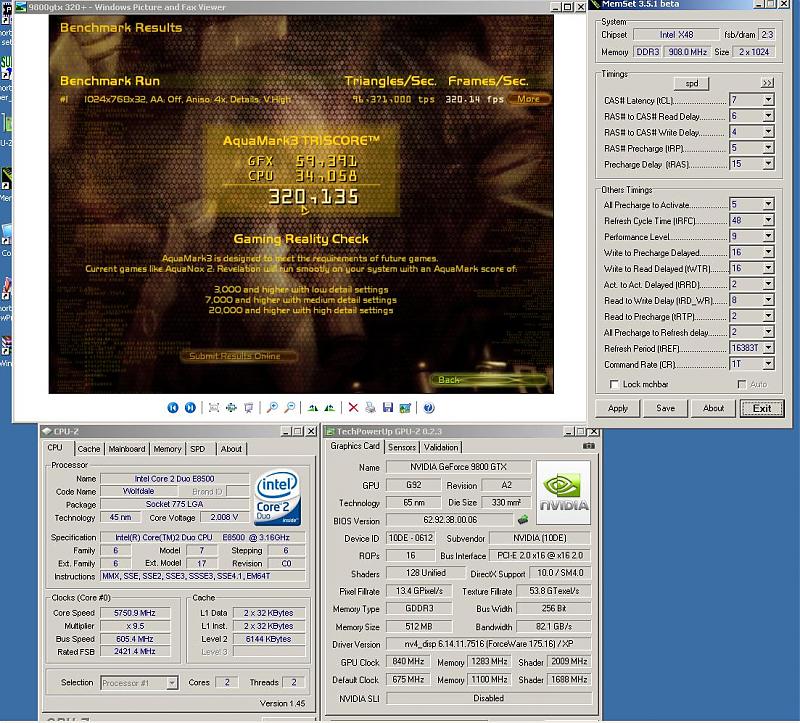Click the Apply button in MemSet
This screenshot has width=800, height=723.
pyautogui.click(x=617, y=408)
